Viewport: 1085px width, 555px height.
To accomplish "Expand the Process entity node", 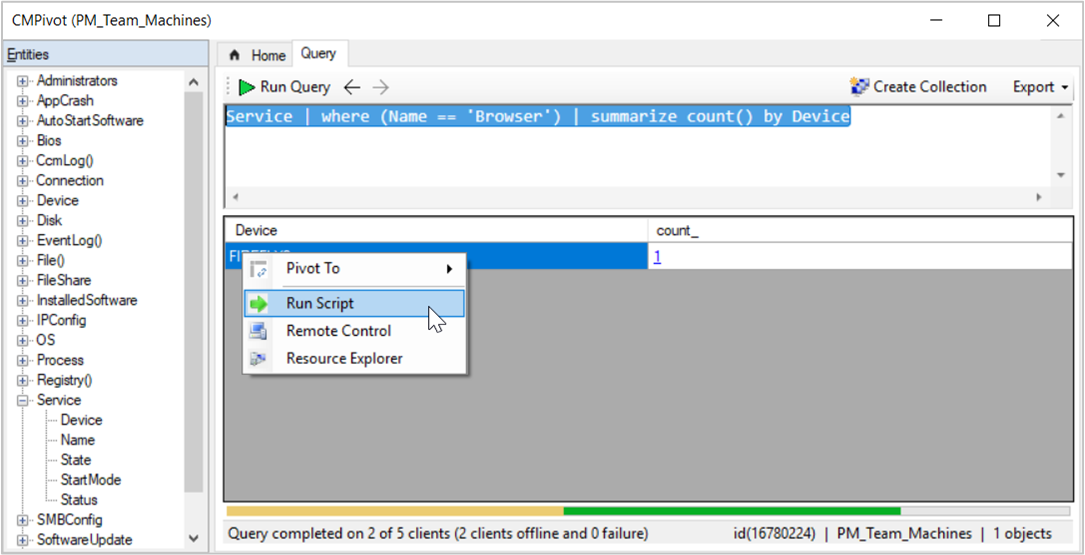I will (24, 361).
